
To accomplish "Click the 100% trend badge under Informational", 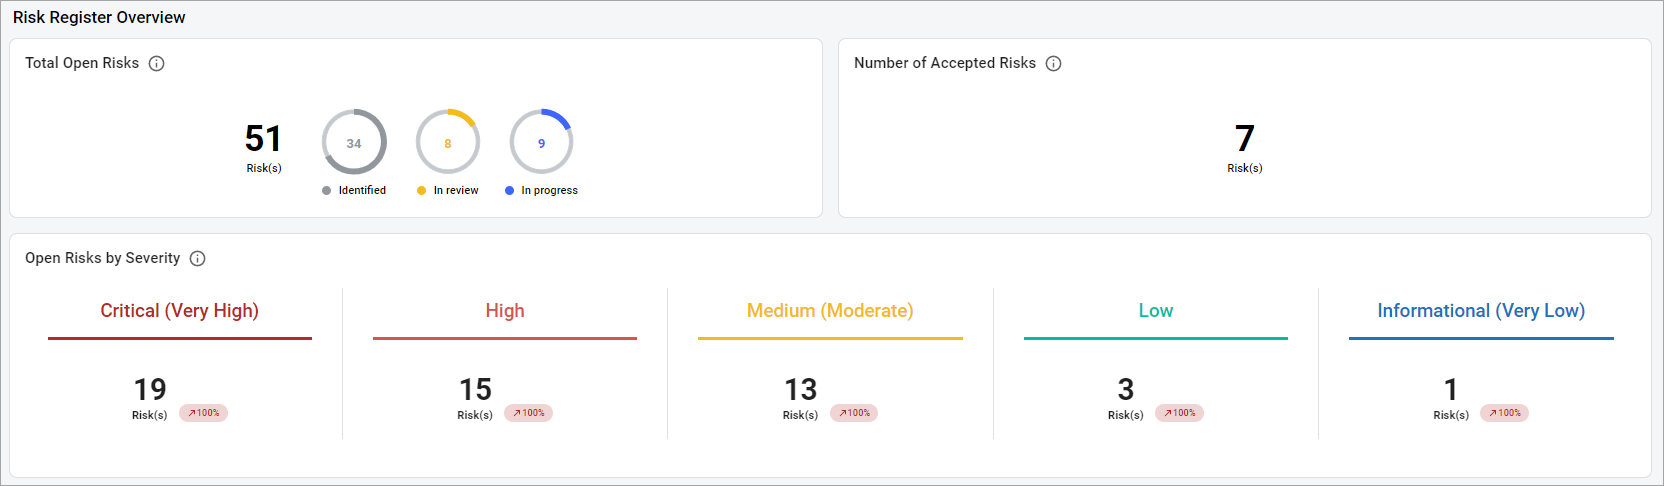I will pyautogui.click(x=1505, y=413).
